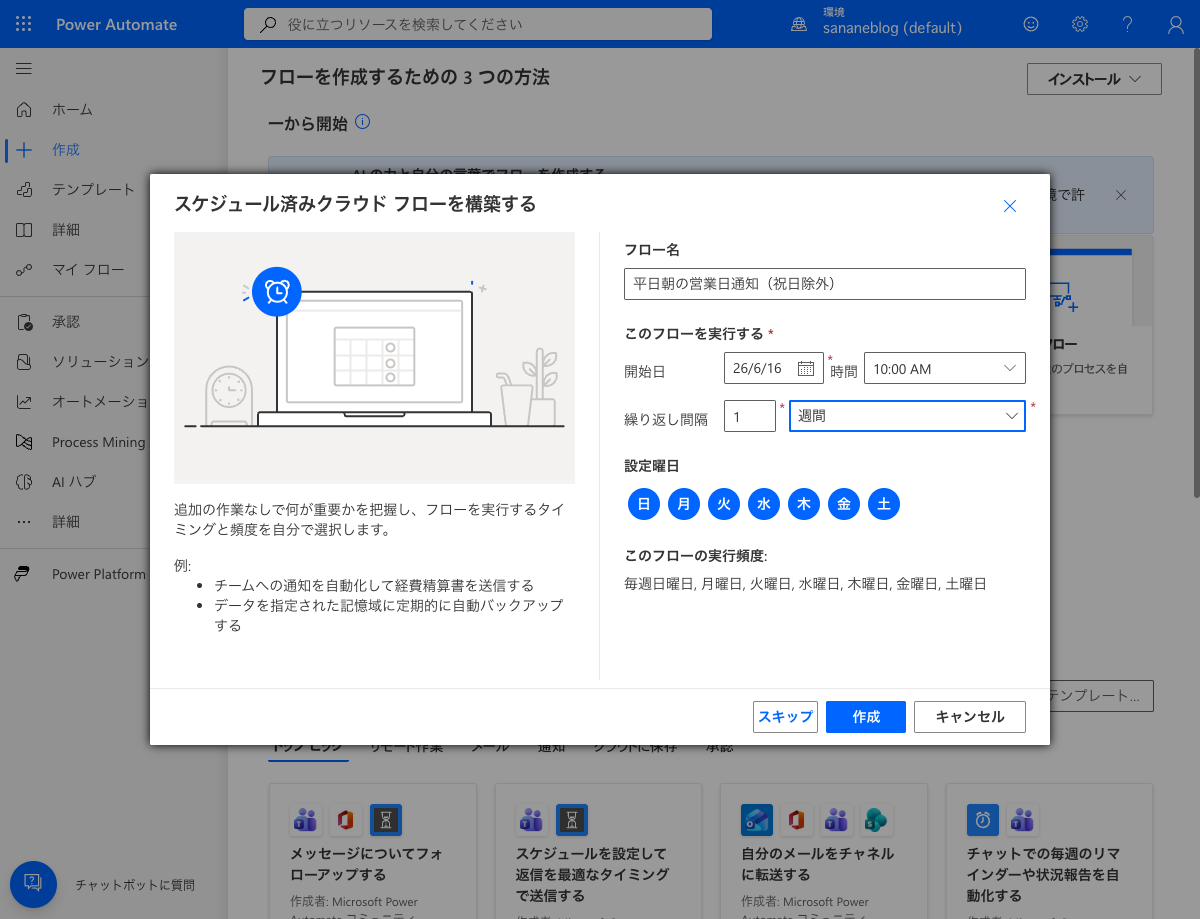The width and height of the screenshot is (1200, 919).
Task: Open the 時間 10:00 AM dropdown
Action: [x=945, y=368]
